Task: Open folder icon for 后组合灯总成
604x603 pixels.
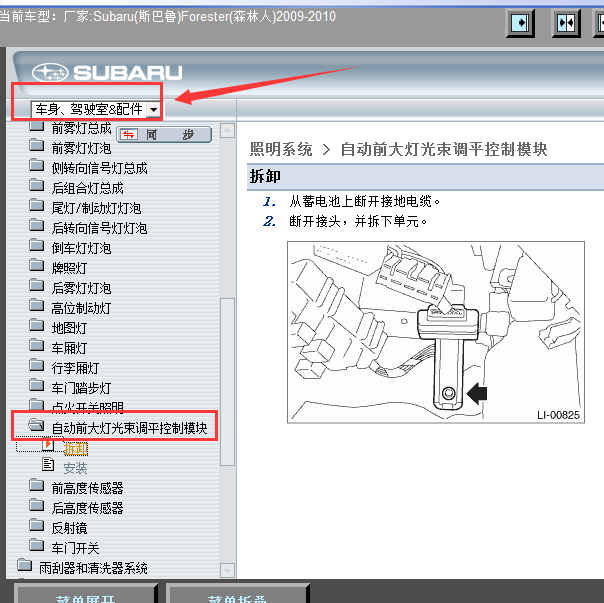Action: (37, 185)
